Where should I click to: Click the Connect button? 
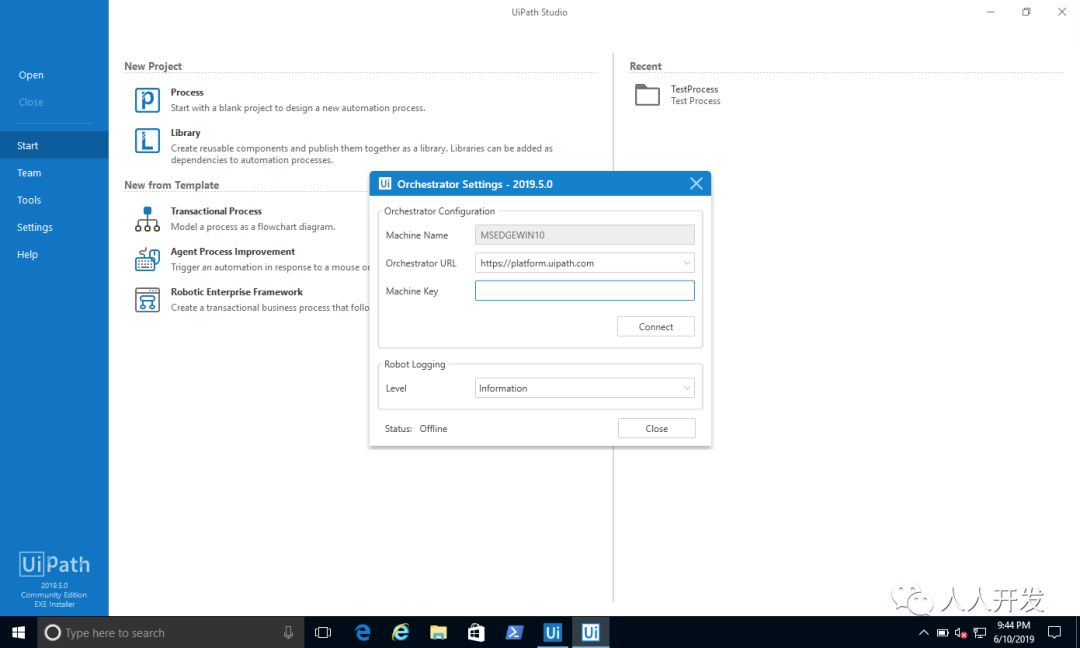coord(656,327)
